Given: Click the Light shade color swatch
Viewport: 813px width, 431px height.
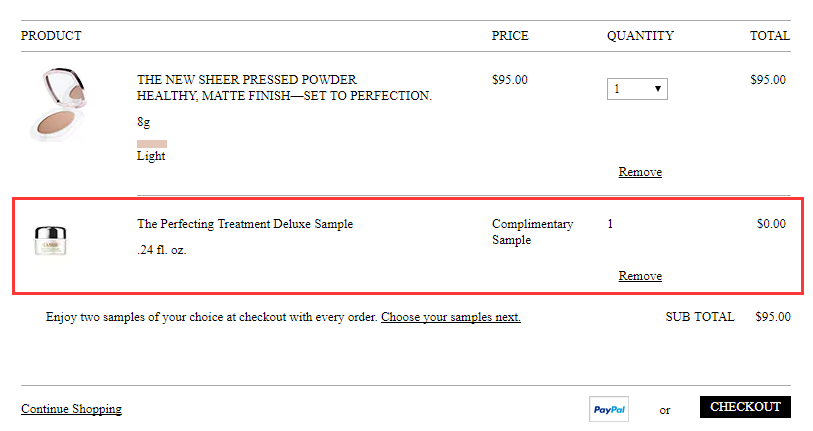Looking at the screenshot, I should tap(152, 144).
